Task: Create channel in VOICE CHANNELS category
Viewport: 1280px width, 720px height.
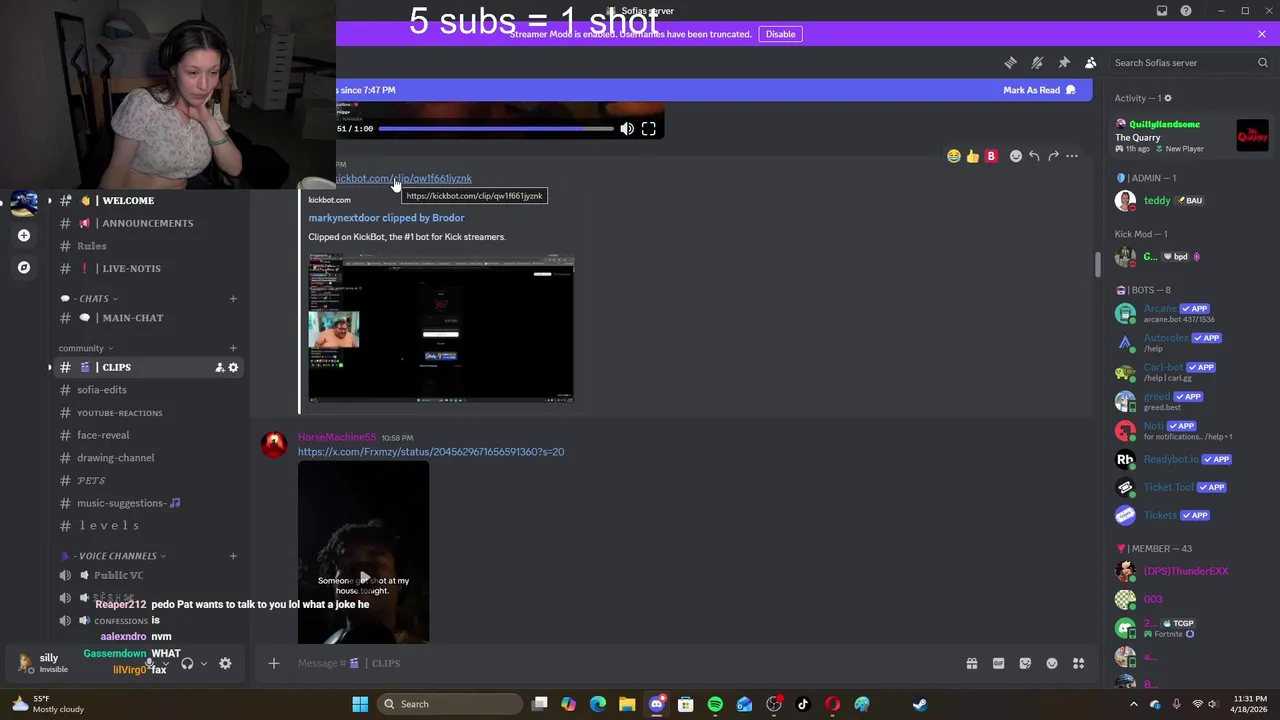Action: pos(233,556)
